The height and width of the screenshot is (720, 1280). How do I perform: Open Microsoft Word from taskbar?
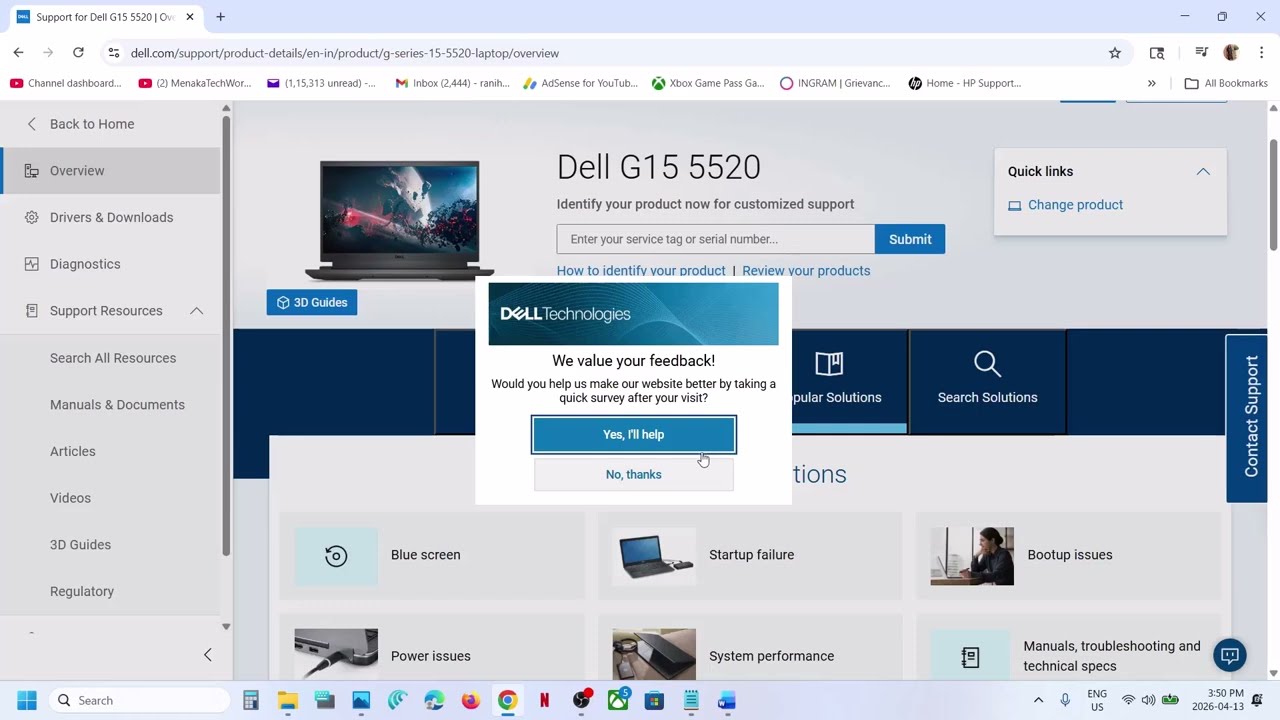(x=727, y=701)
